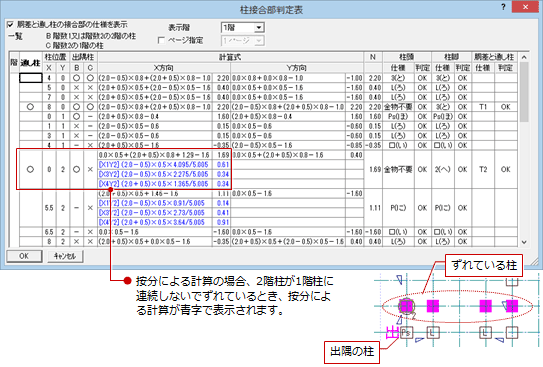This screenshot has width=543, height=367.
Task: Click the OK button
Action: (x=24, y=256)
